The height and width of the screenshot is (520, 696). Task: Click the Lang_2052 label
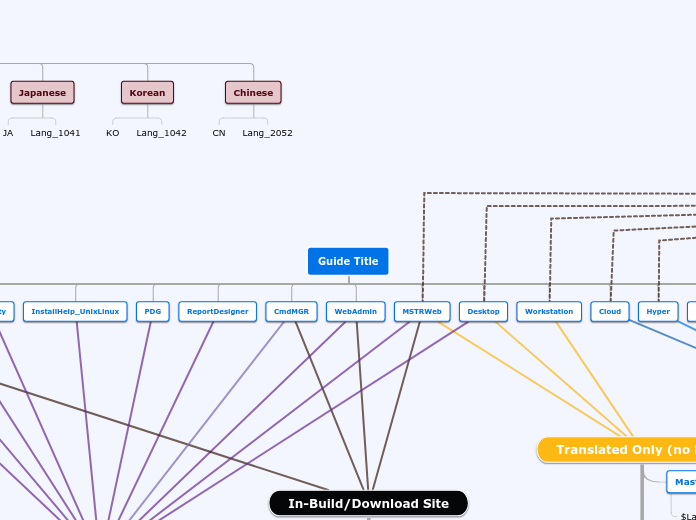[267, 133]
